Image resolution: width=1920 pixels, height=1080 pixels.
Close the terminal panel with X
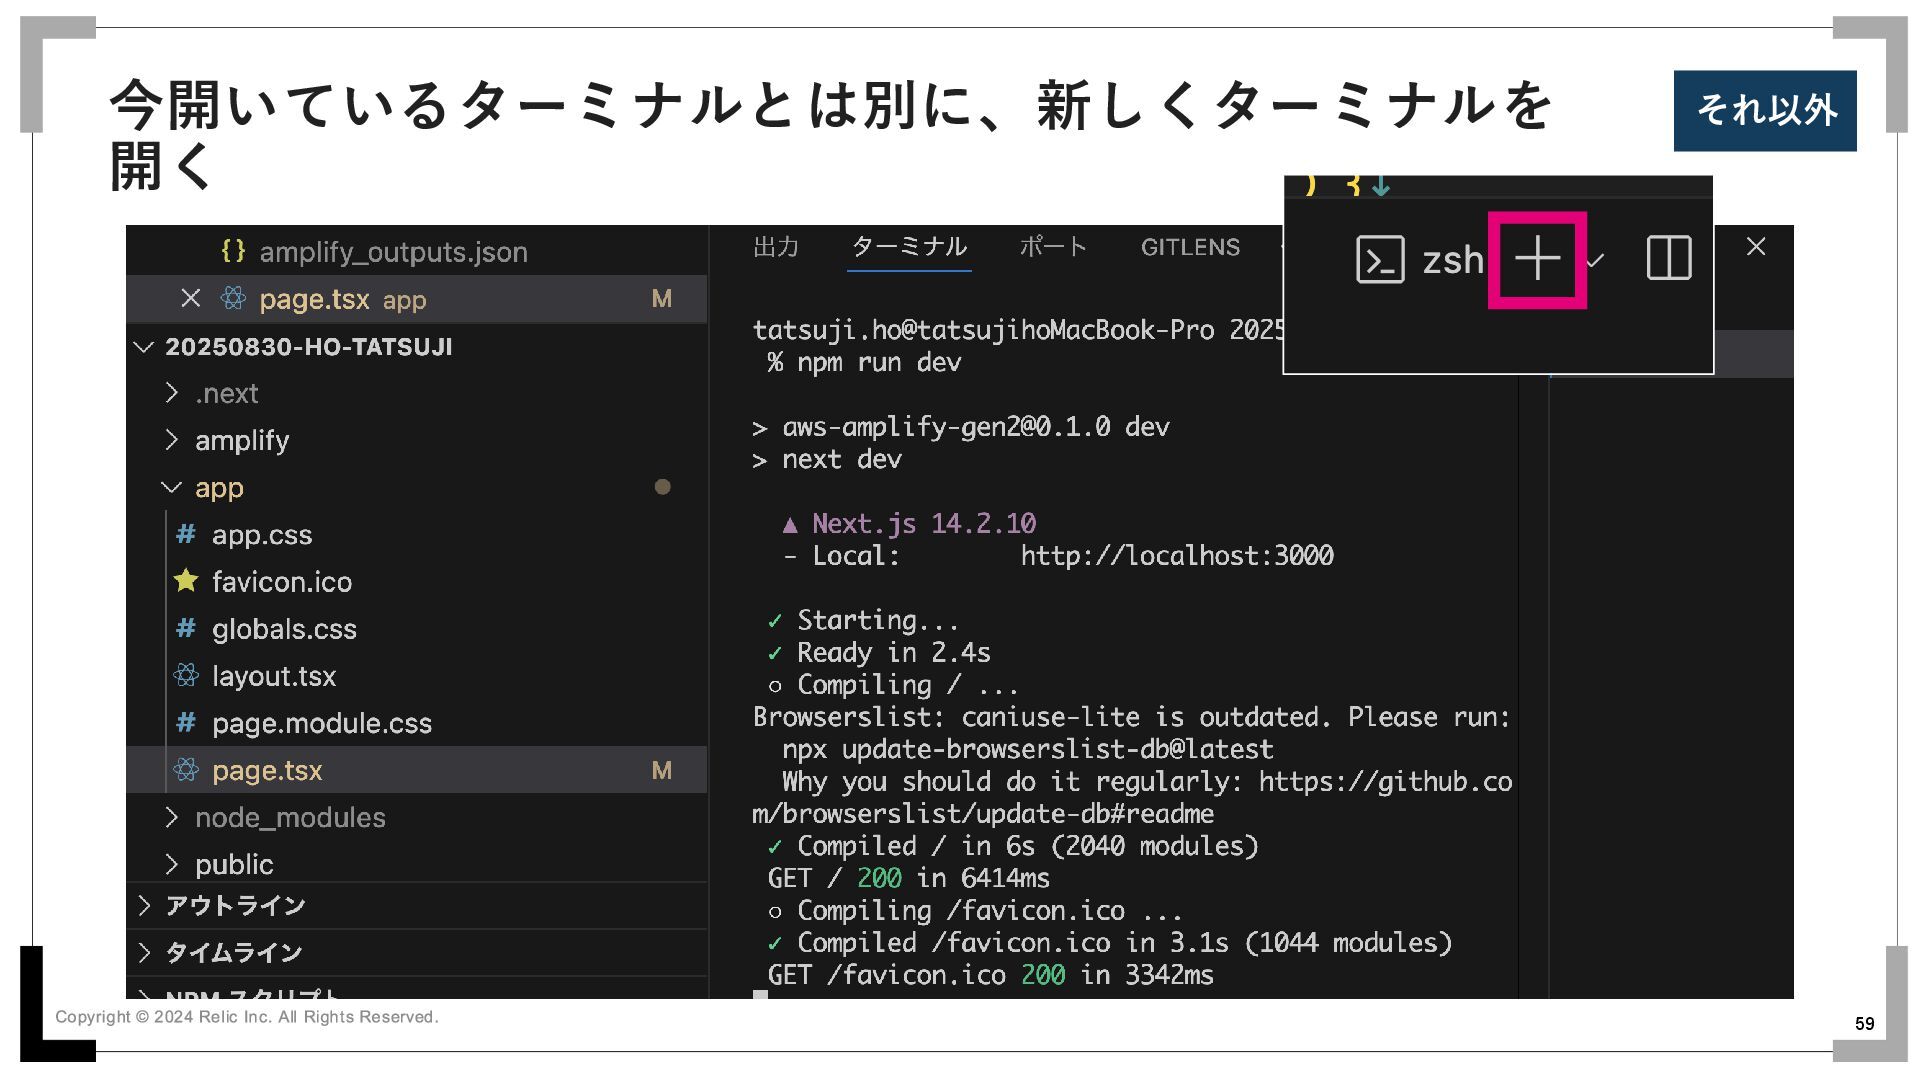[x=1756, y=246]
